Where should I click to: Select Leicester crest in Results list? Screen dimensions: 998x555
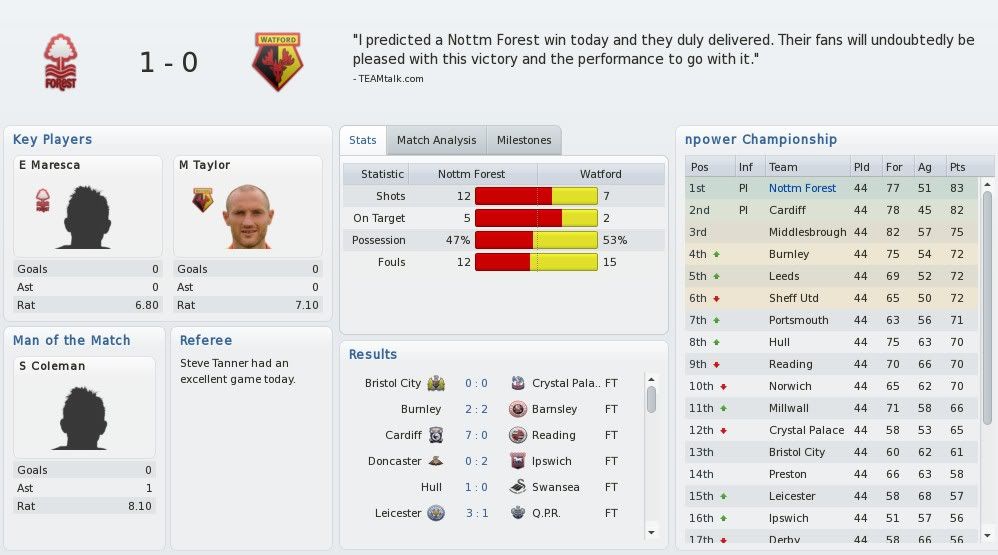tap(436, 513)
